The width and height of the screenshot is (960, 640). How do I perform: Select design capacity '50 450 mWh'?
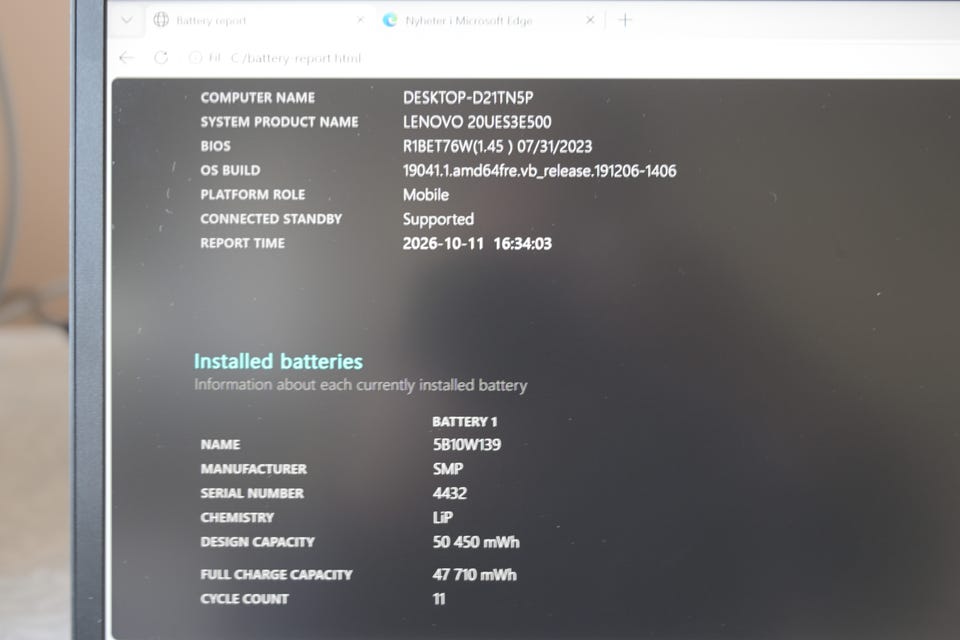click(x=476, y=542)
